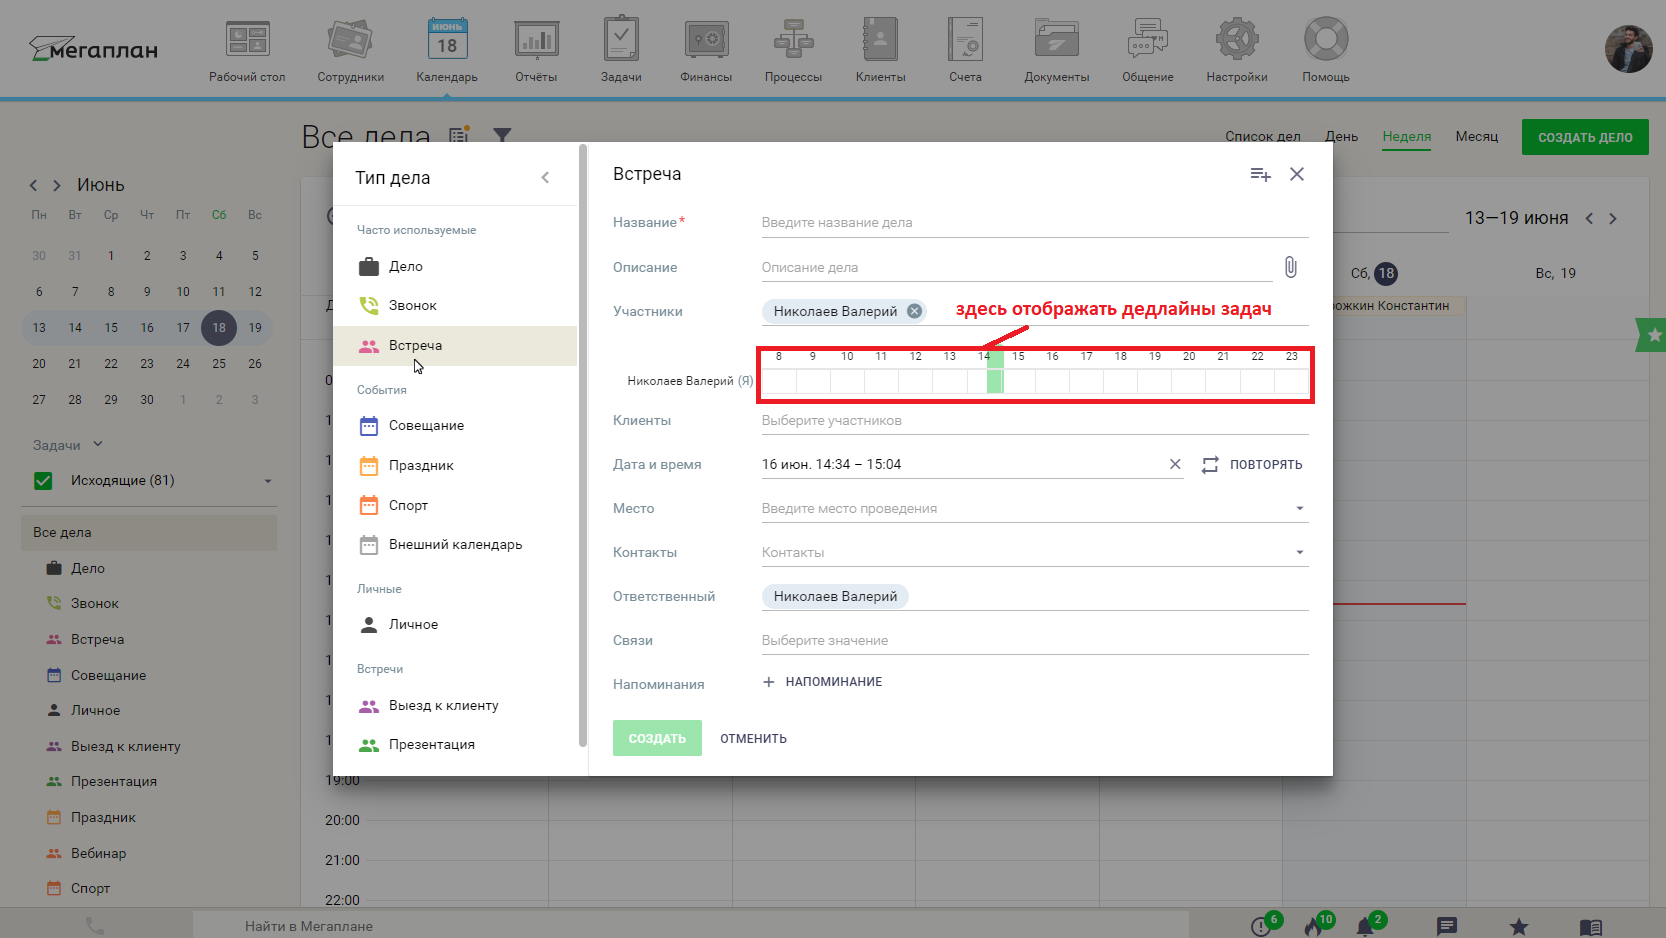Open the Контакты dropdown
The height and width of the screenshot is (938, 1666).
pos(1299,553)
